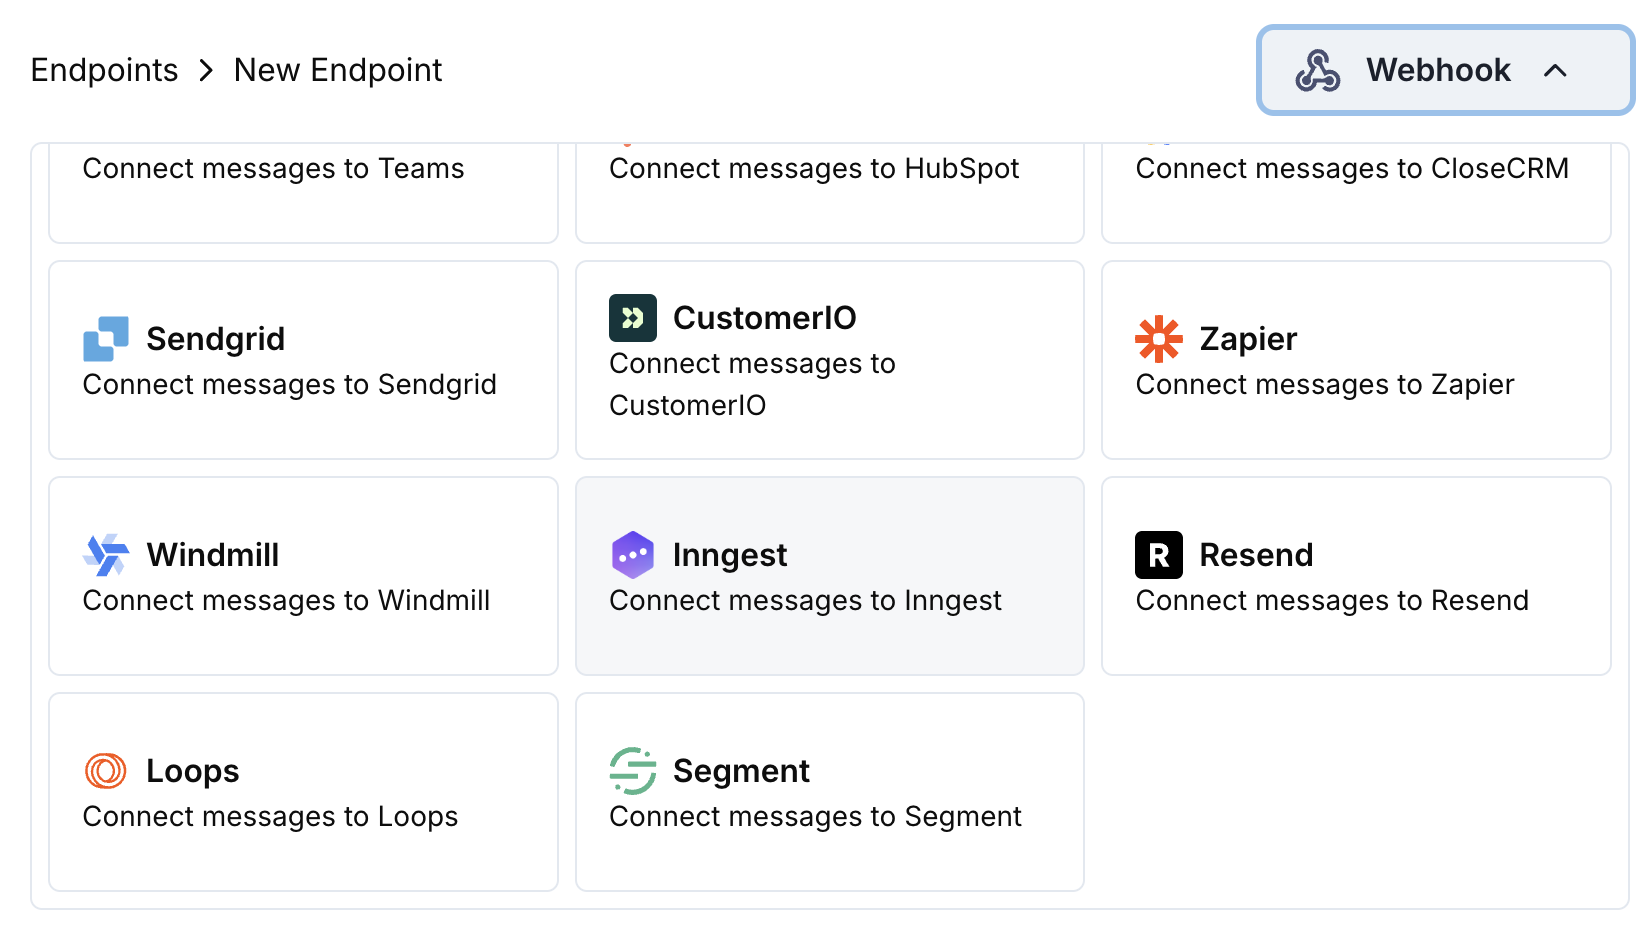Open the Inngest integration card

coord(829,576)
